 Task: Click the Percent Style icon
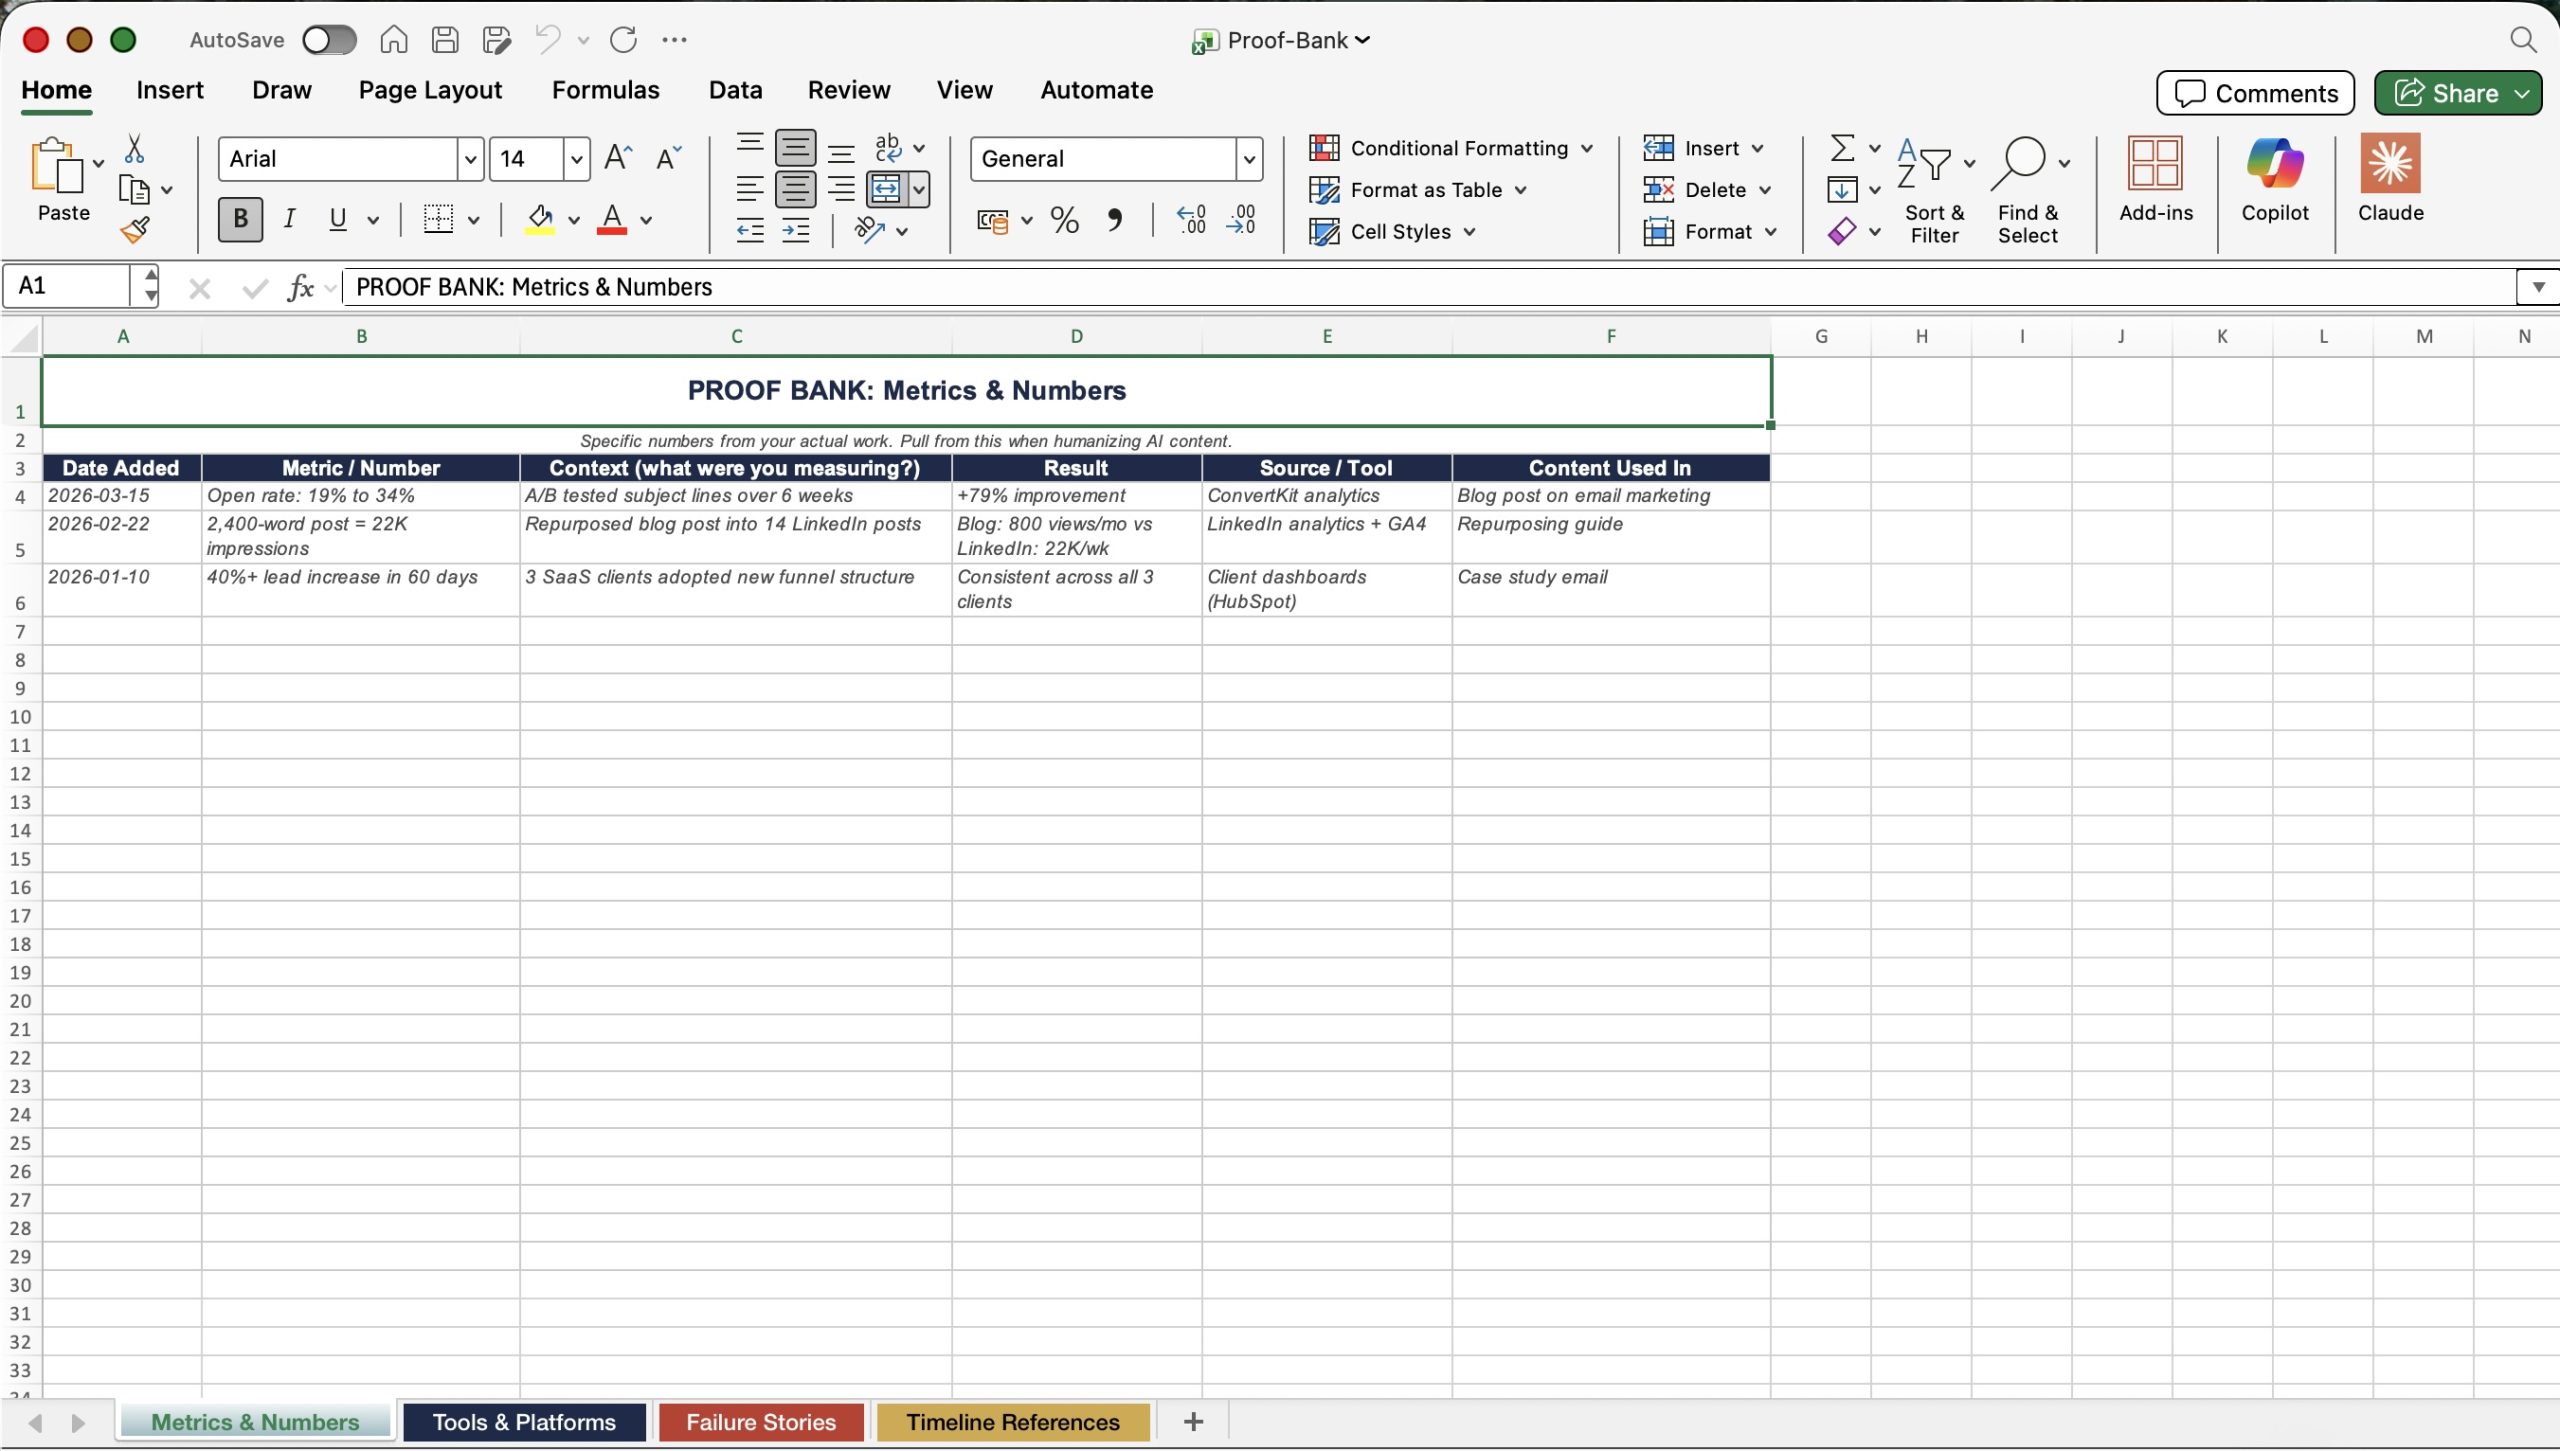[x=1064, y=219]
